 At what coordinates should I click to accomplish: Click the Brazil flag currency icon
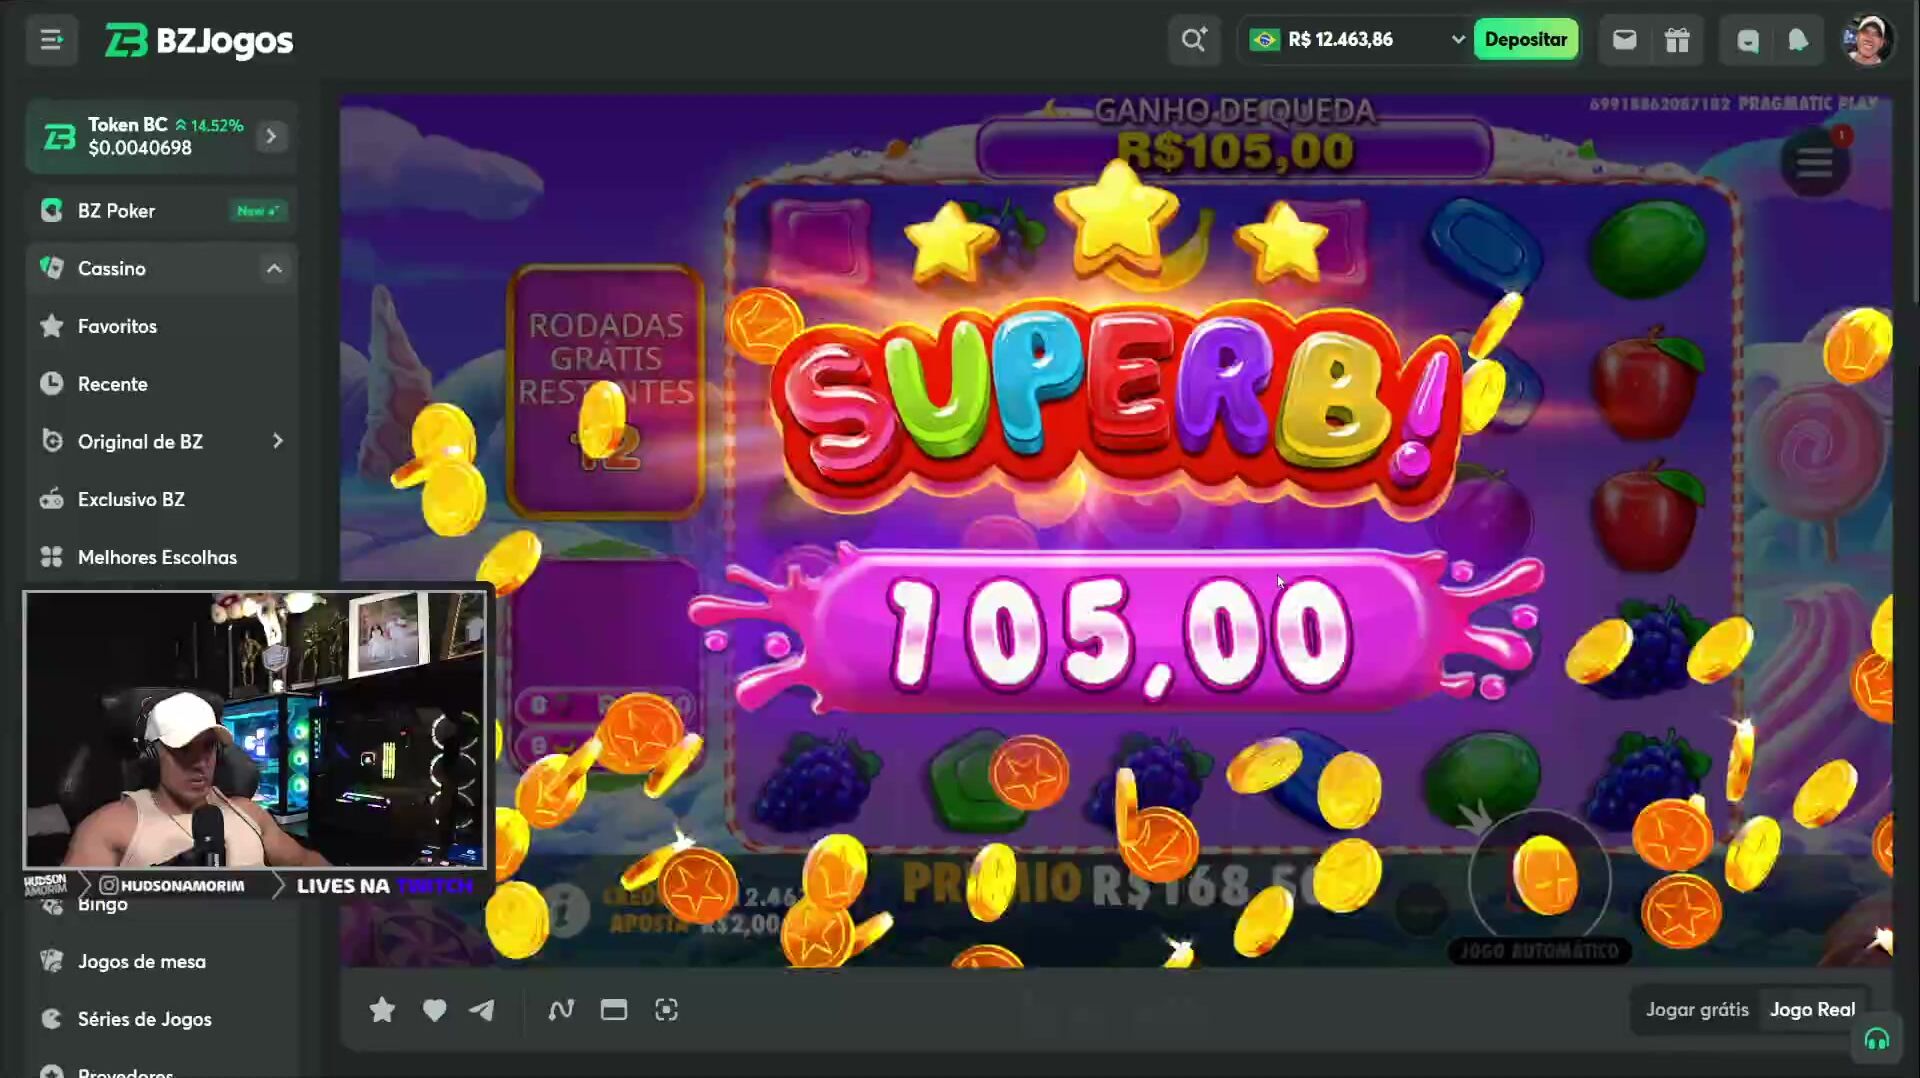[1265, 40]
